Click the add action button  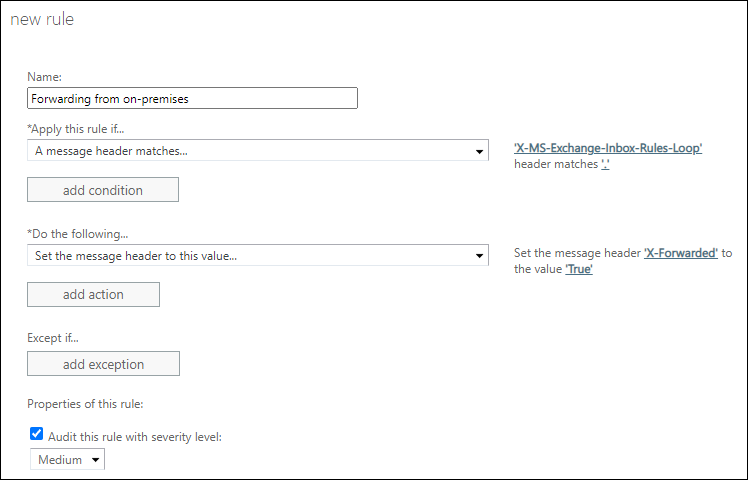pos(94,294)
